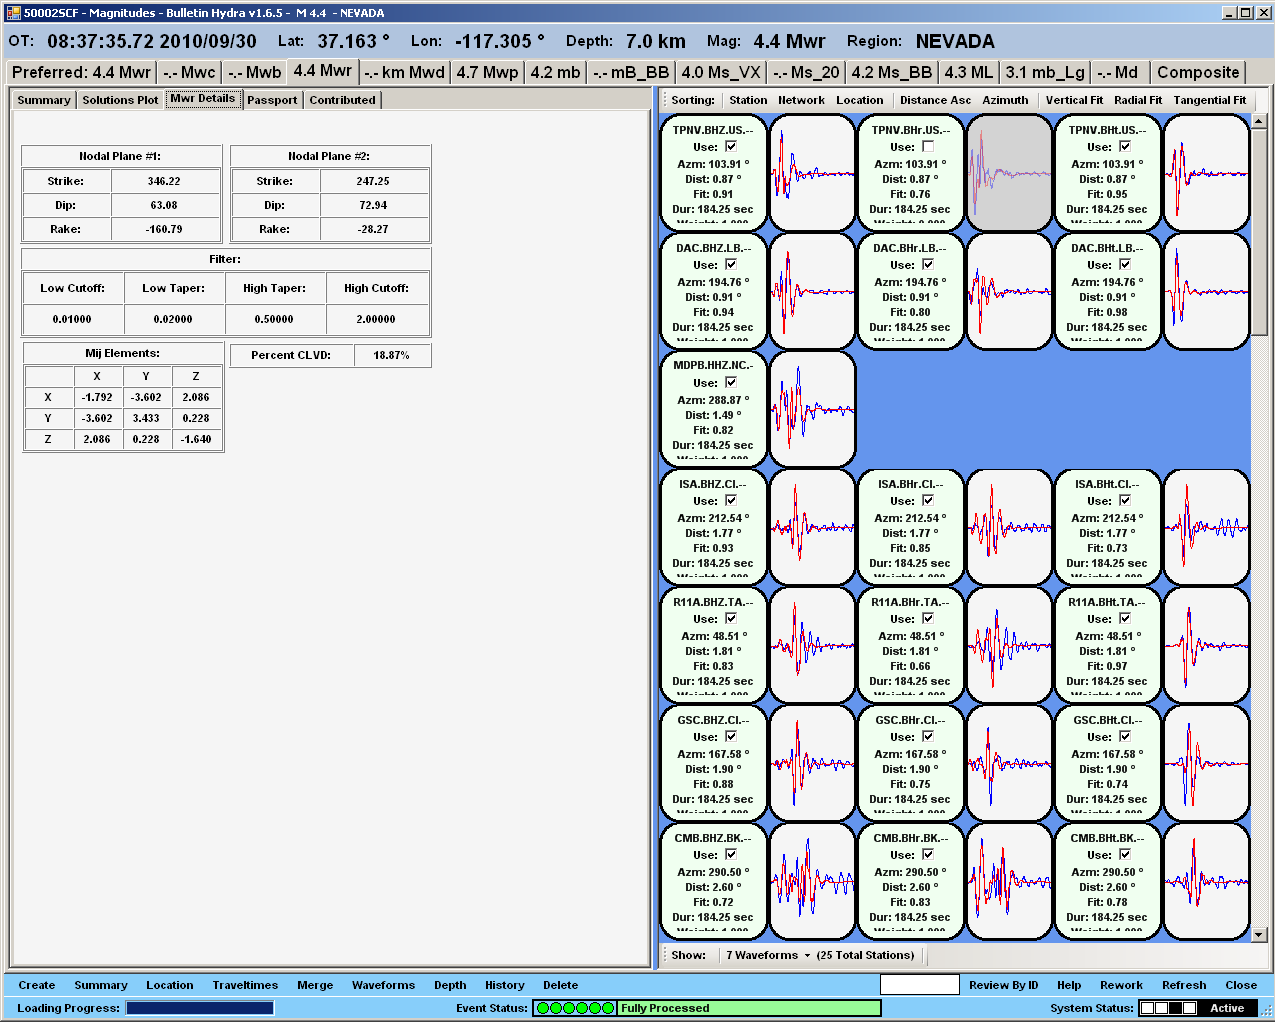The image size is (1275, 1022).
Task: Open the Waveforms view
Action: tap(383, 985)
